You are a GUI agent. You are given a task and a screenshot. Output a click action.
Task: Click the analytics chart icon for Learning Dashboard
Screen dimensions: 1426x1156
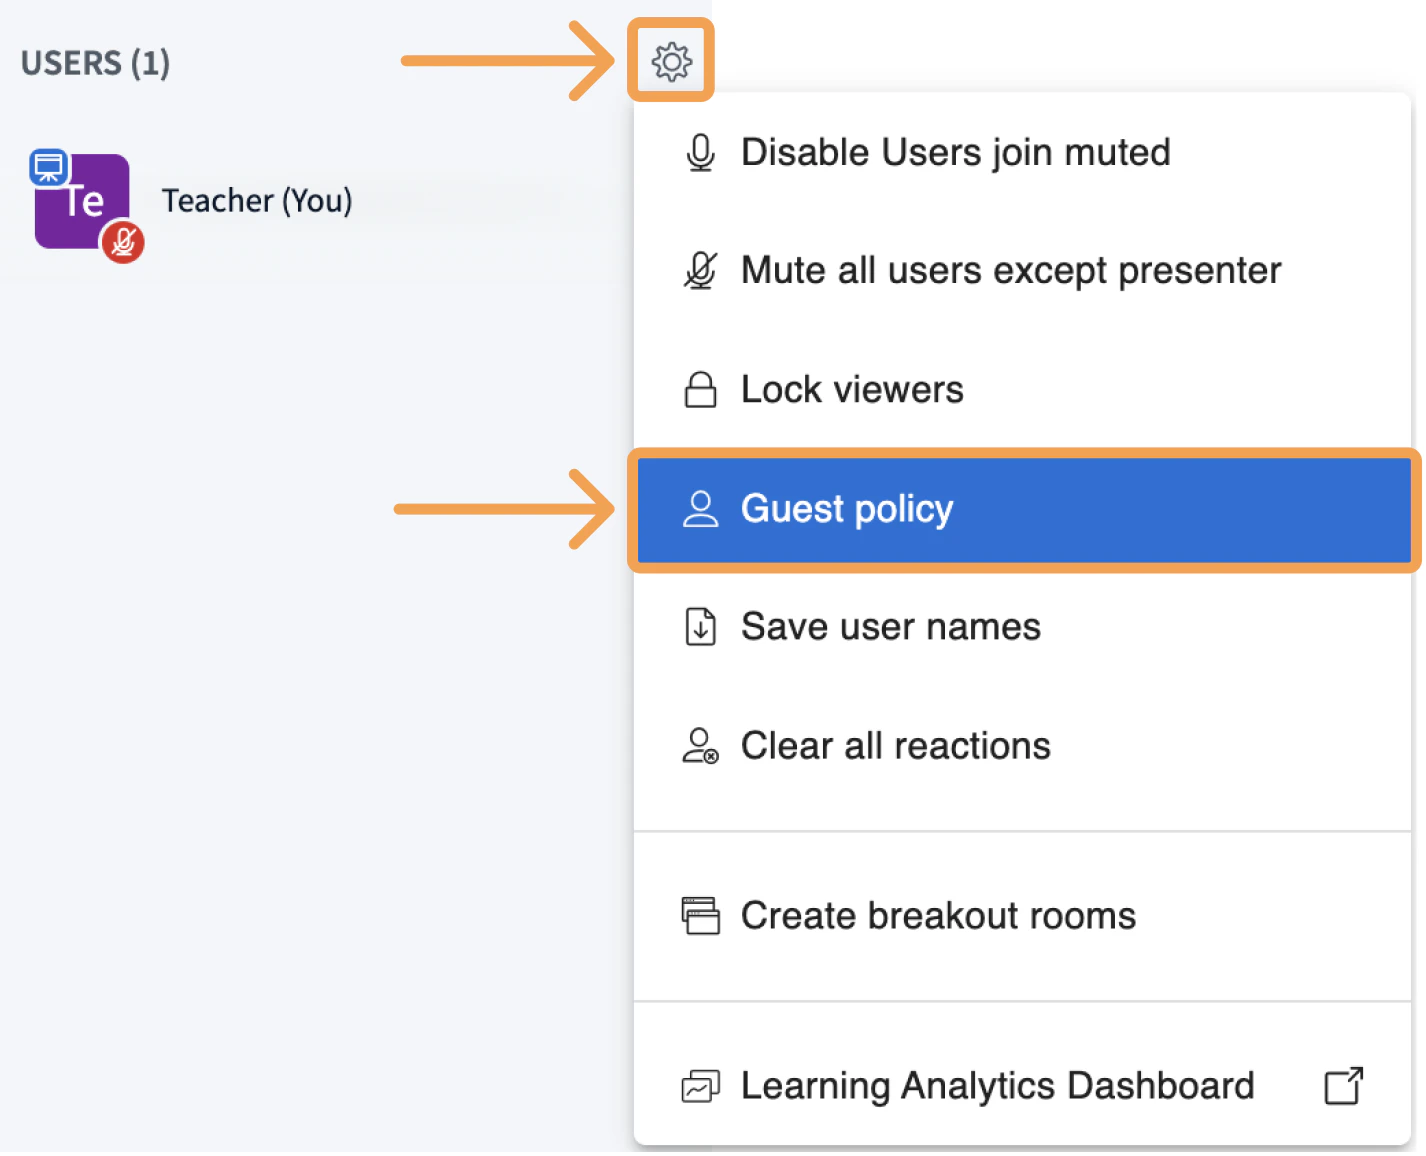click(700, 1086)
